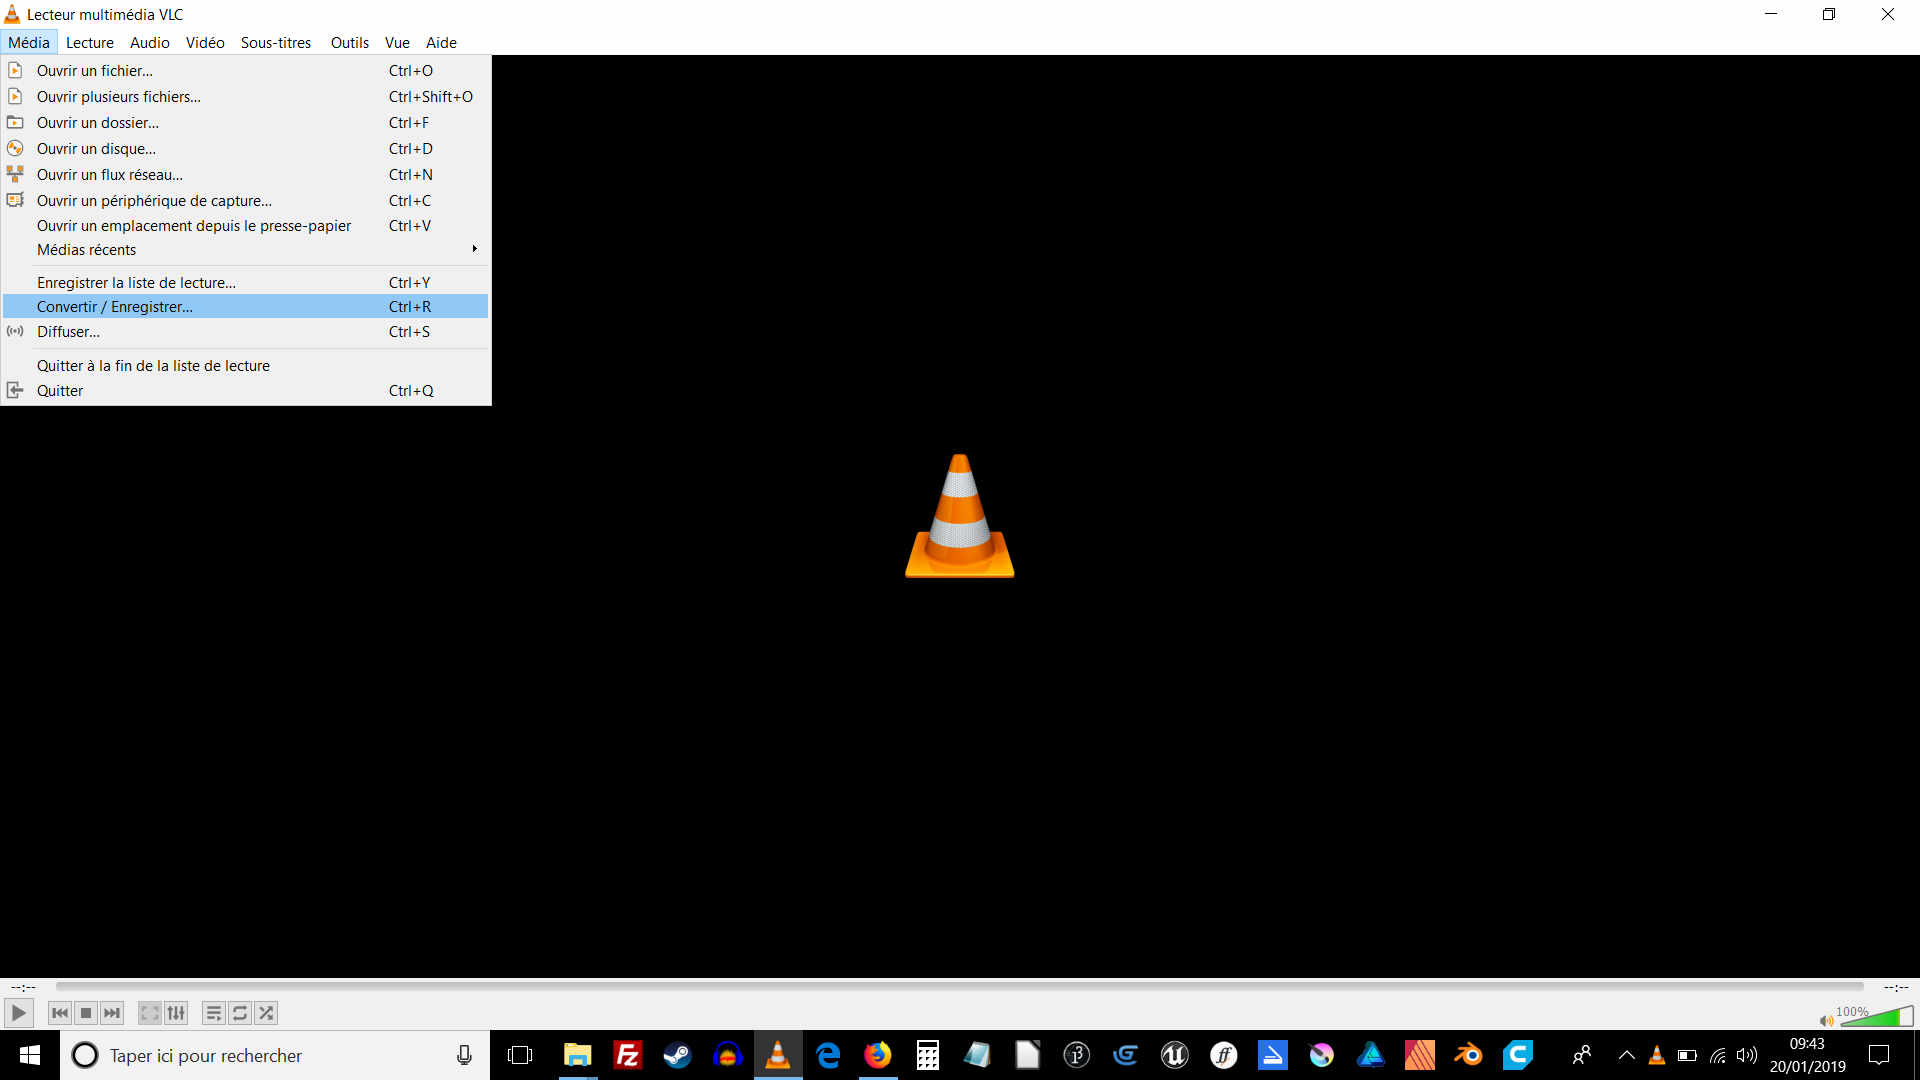Click the previous media button
The image size is (1920, 1080).
60,1013
